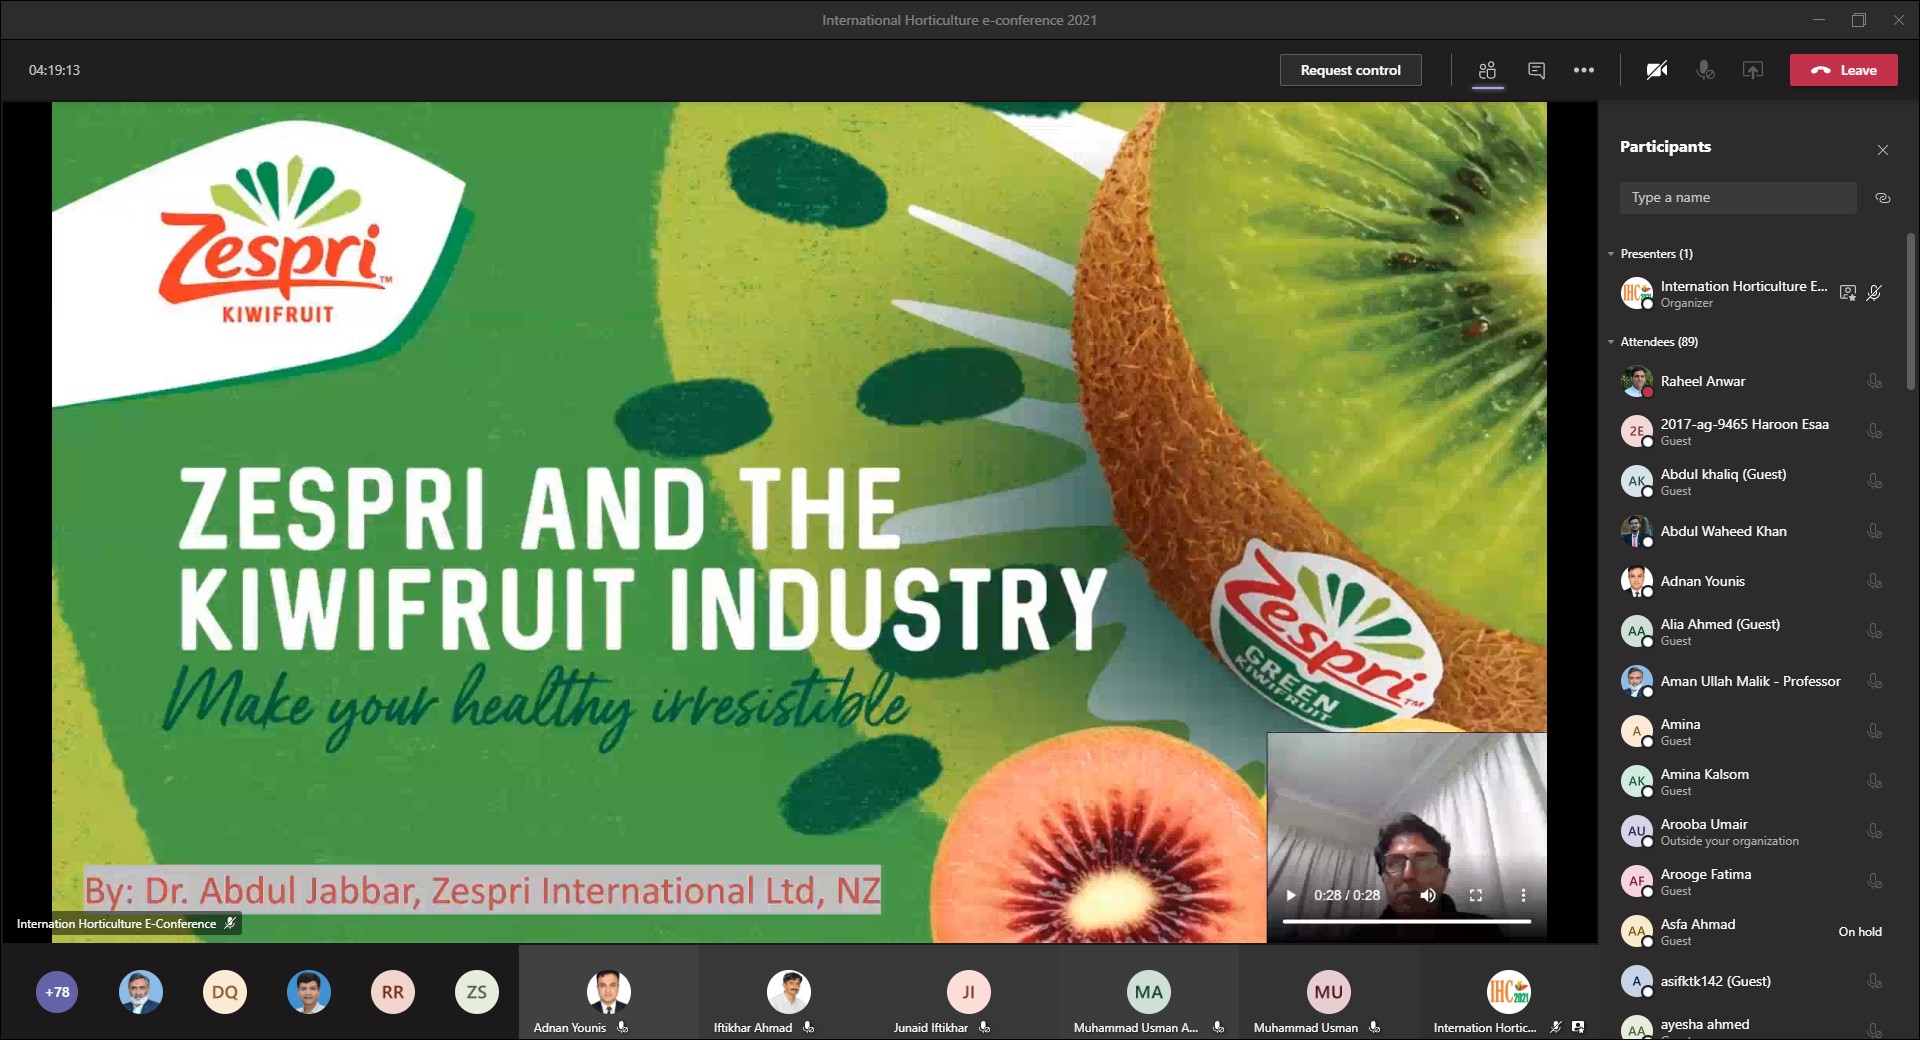Click mic icon beside asifktk142

(x=1875, y=981)
